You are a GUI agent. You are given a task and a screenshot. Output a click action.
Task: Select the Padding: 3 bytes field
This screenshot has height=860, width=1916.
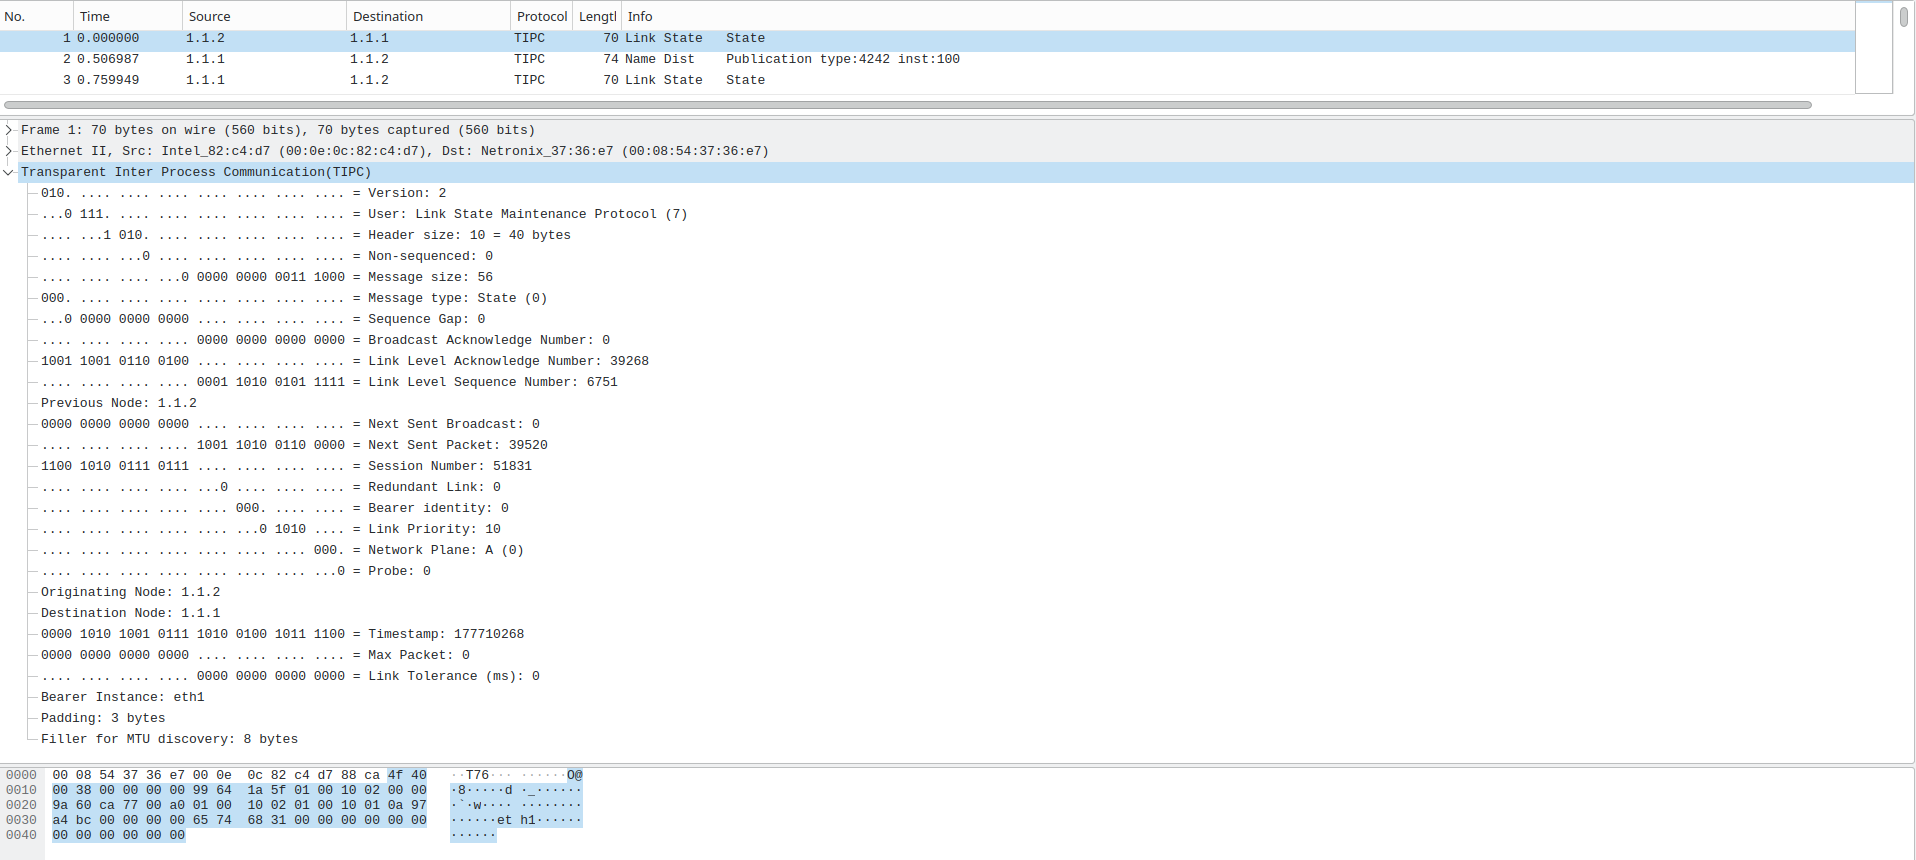pos(103,718)
